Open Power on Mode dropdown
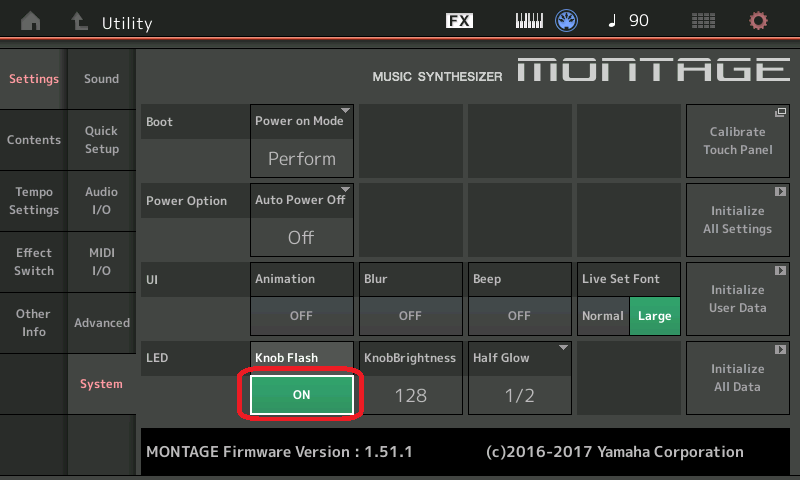 click(301, 140)
